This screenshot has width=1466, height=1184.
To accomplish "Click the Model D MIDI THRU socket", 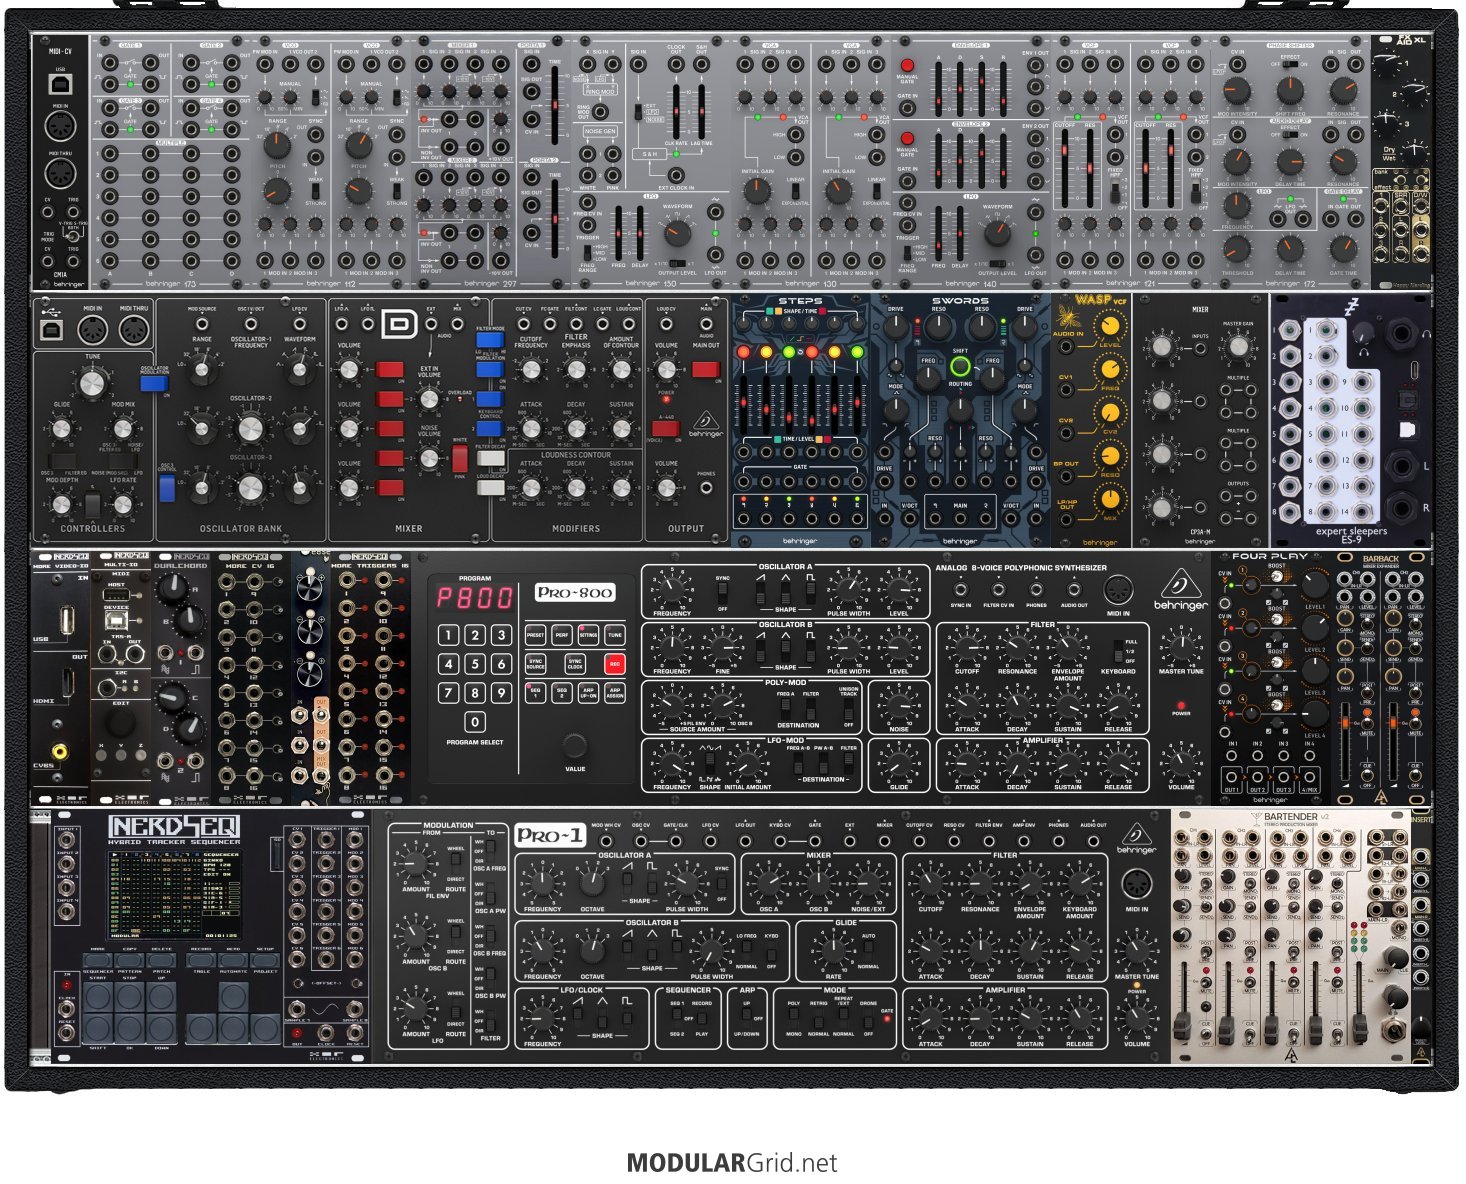I will point(133,331).
